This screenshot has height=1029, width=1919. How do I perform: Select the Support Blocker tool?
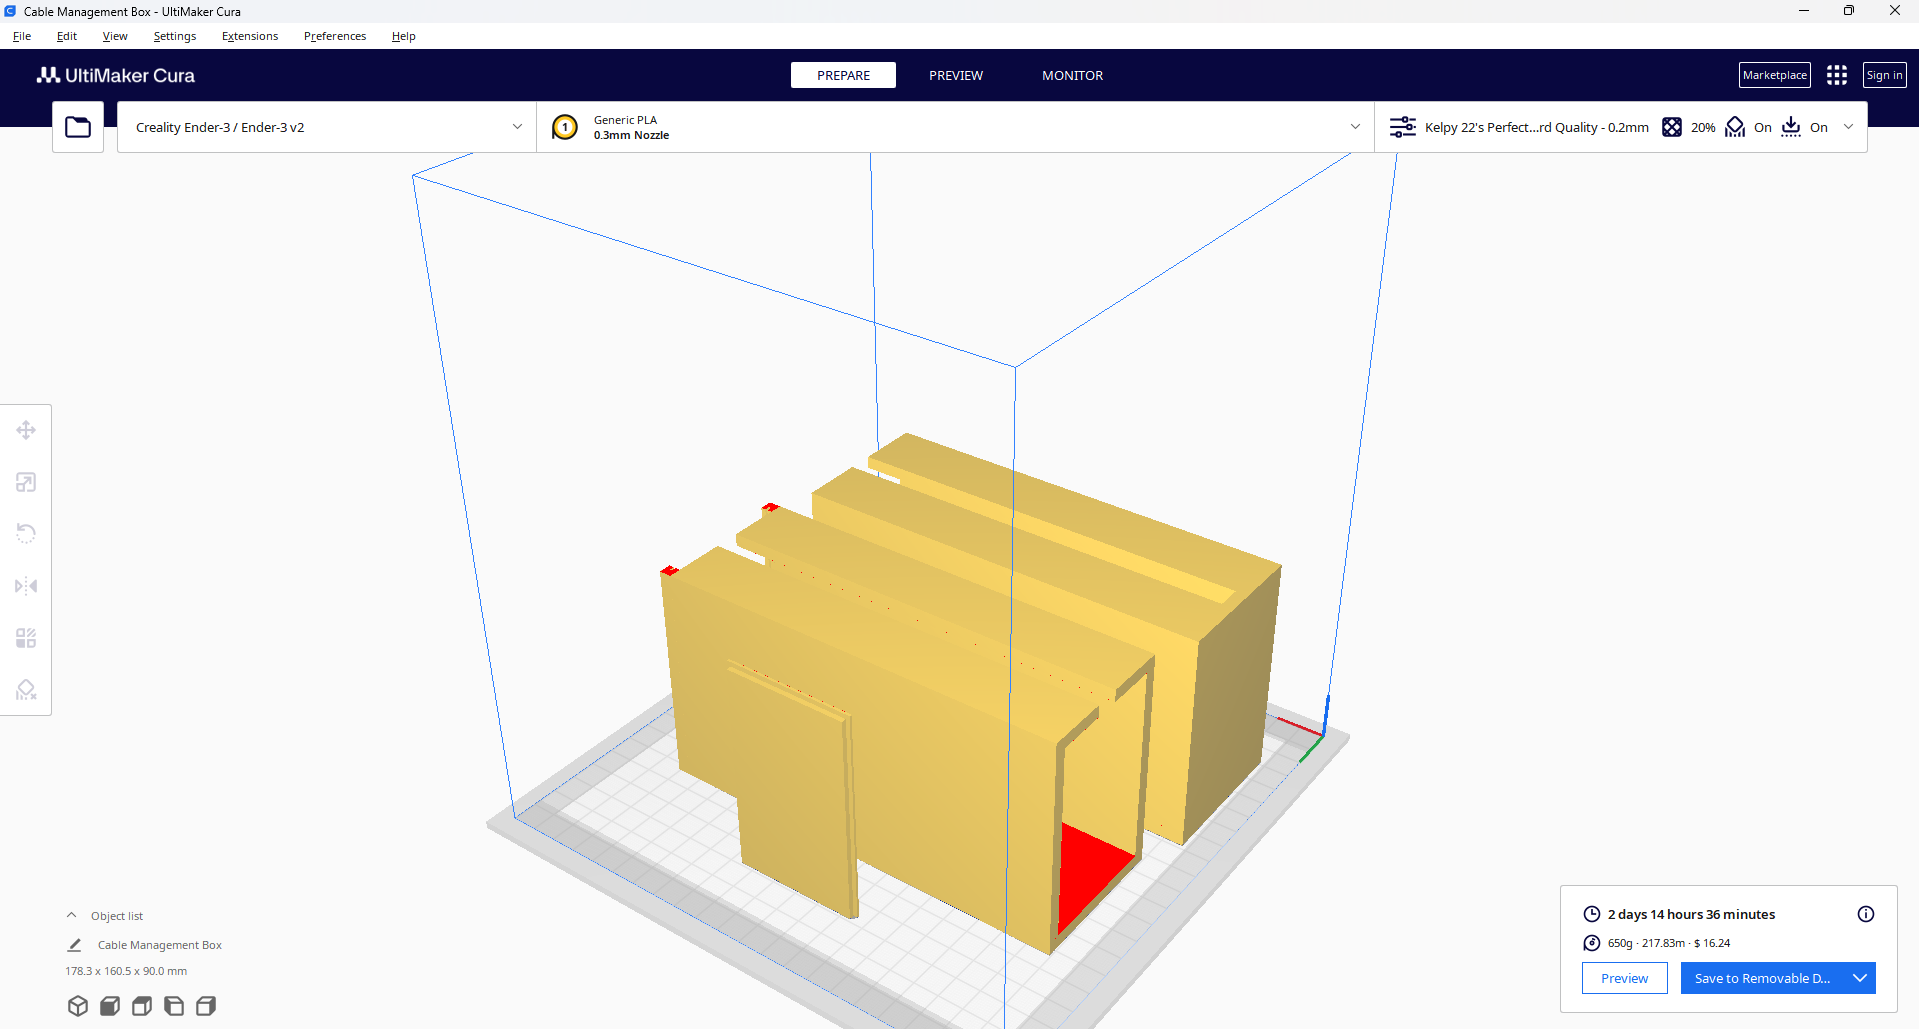coord(26,690)
